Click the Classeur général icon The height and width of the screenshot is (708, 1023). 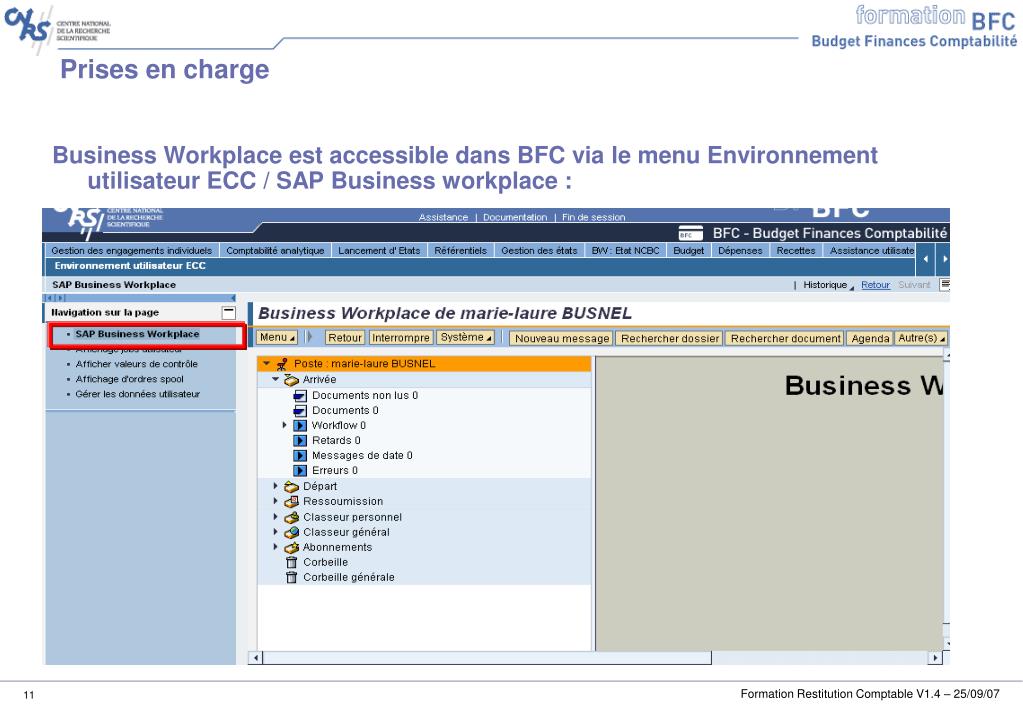(291, 532)
